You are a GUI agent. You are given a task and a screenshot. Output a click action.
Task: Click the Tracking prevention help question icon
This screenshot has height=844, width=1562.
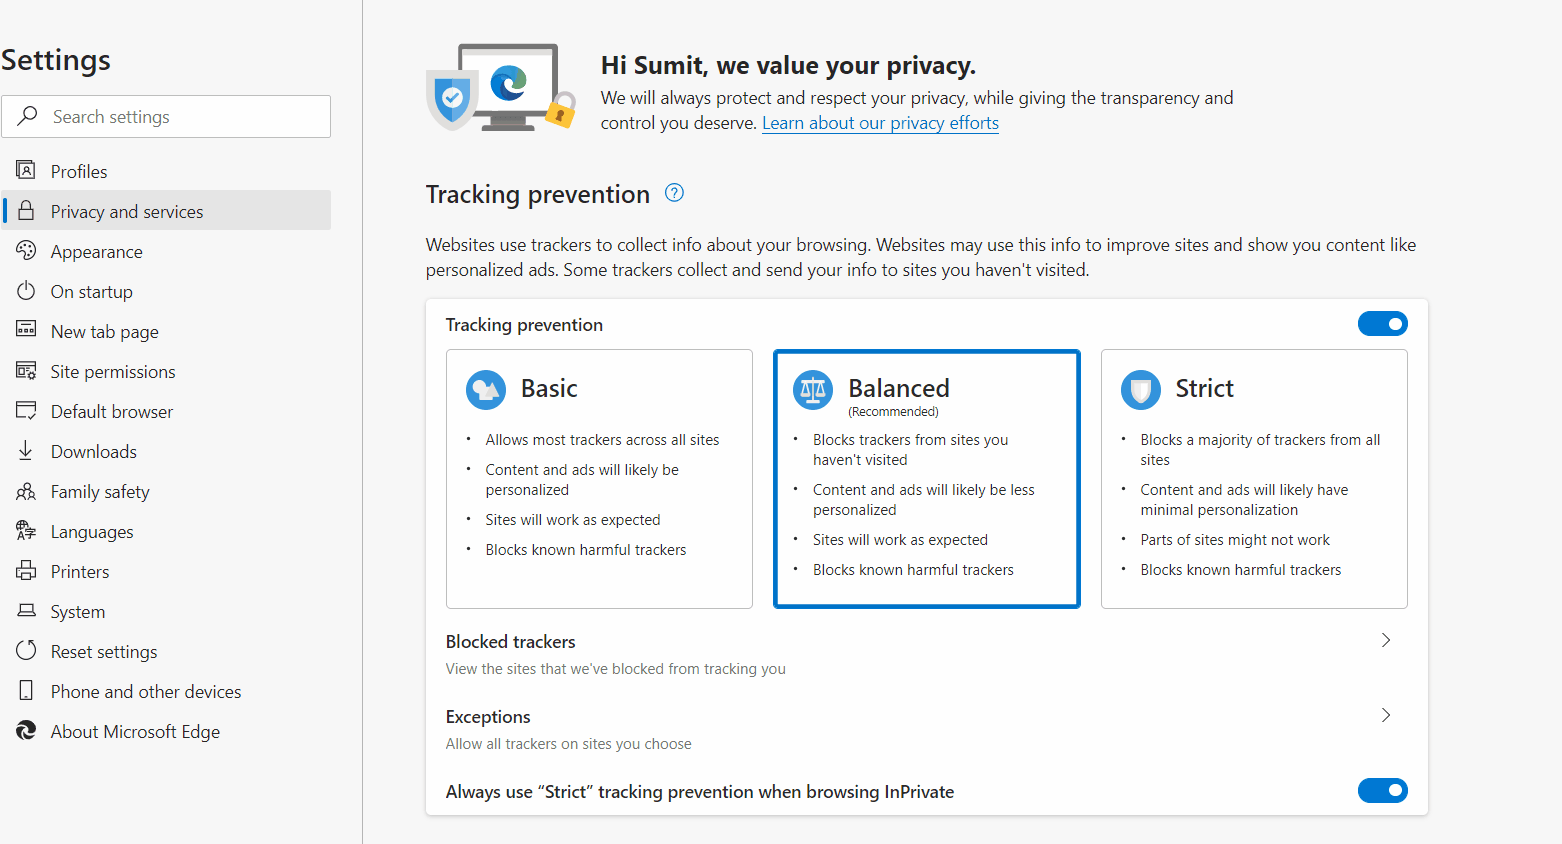point(674,193)
